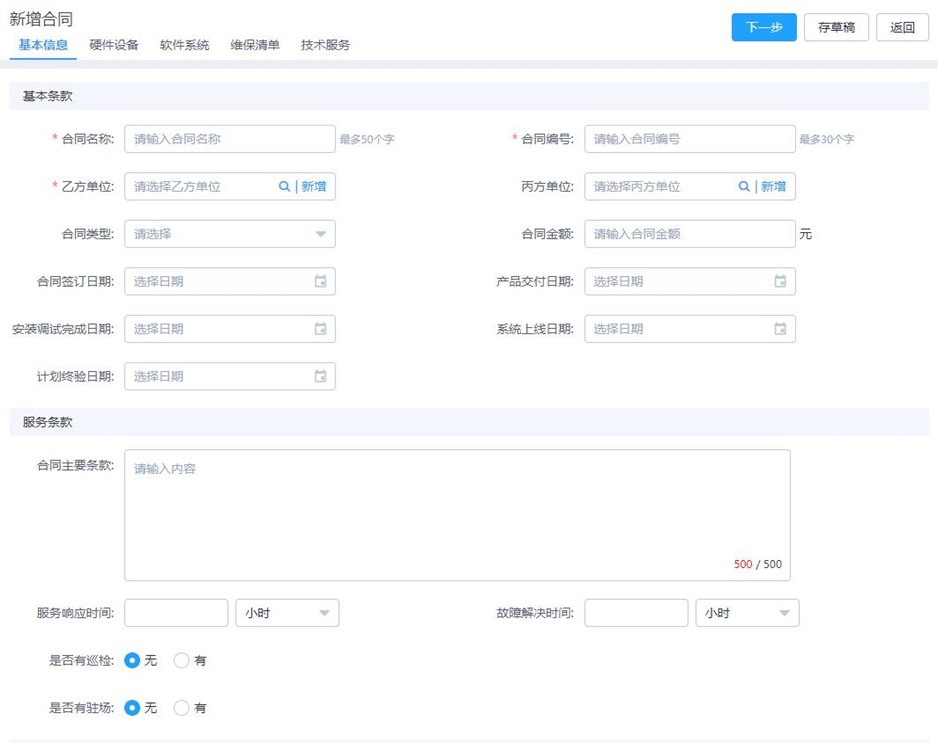This screenshot has width=938, height=743.
Task: Click 新增 link in 丙方单位 field
Action: click(773, 187)
